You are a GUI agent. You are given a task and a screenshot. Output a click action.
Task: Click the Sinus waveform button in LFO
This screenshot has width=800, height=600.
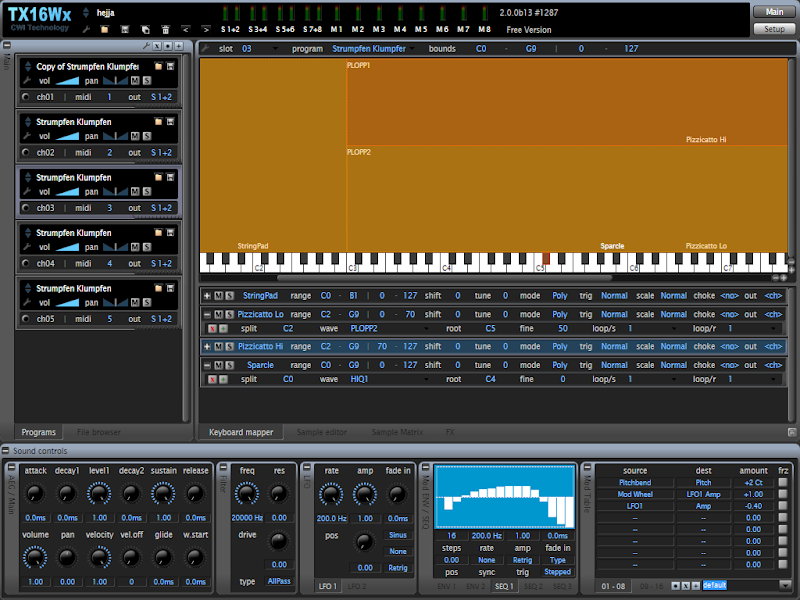(397, 535)
